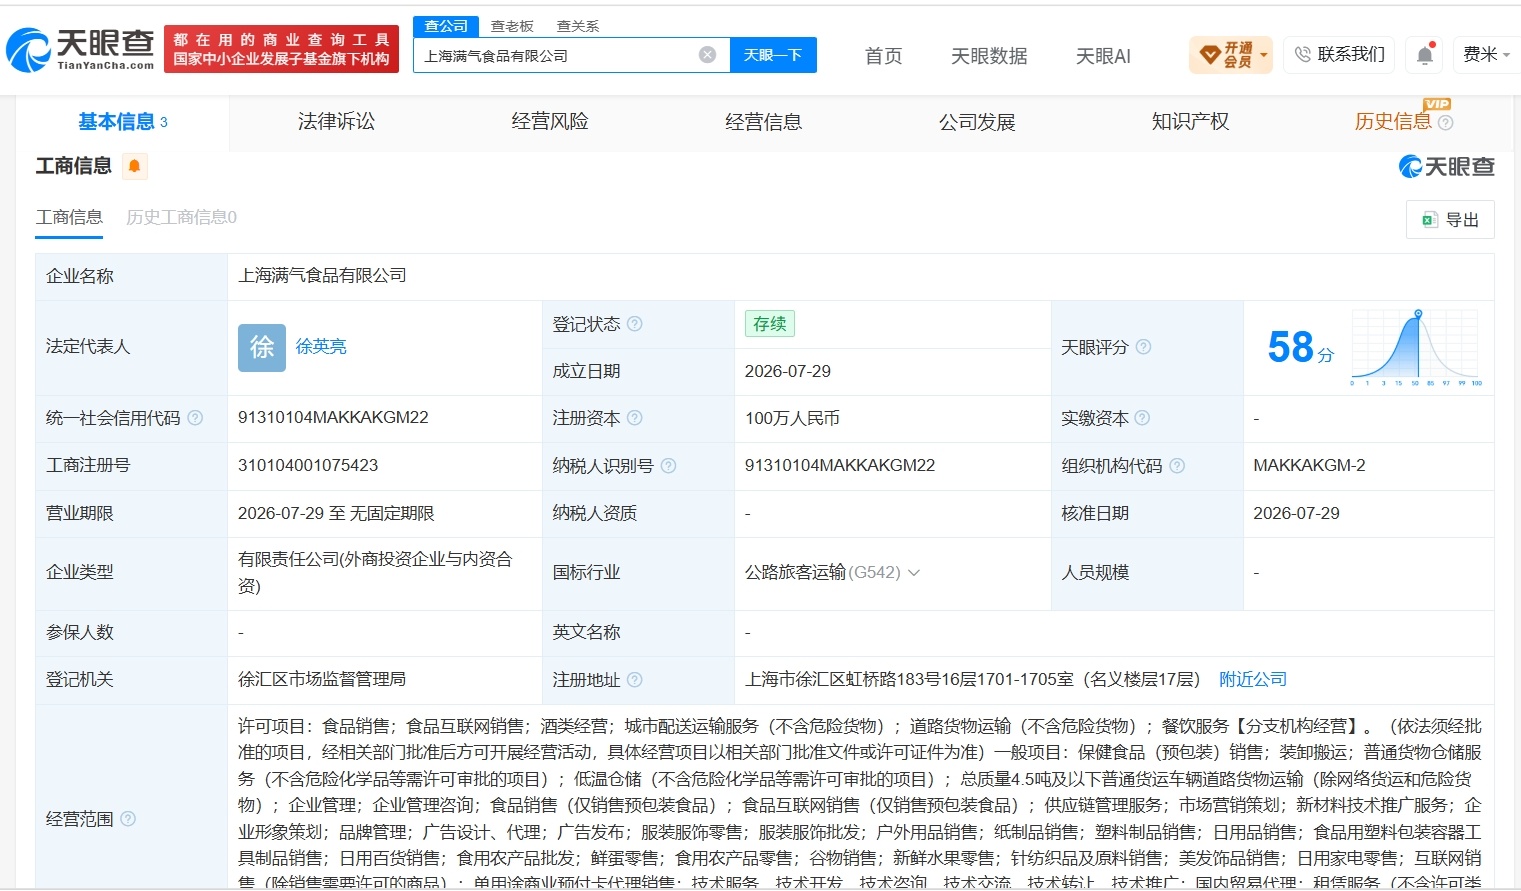This screenshot has width=1521, height=891.
Task: Open the 费米 user account dropdown
Action: [x=1486, y=54]
